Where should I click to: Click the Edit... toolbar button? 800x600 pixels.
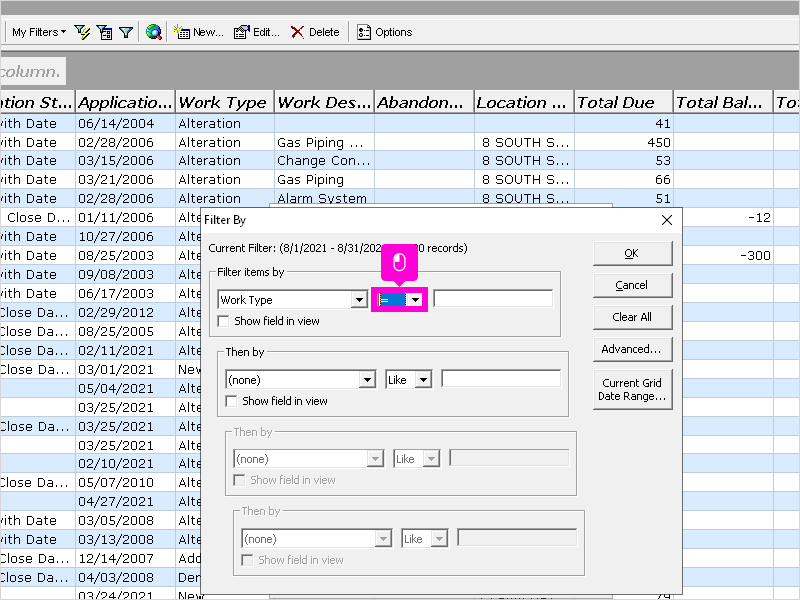pos(257,32)
